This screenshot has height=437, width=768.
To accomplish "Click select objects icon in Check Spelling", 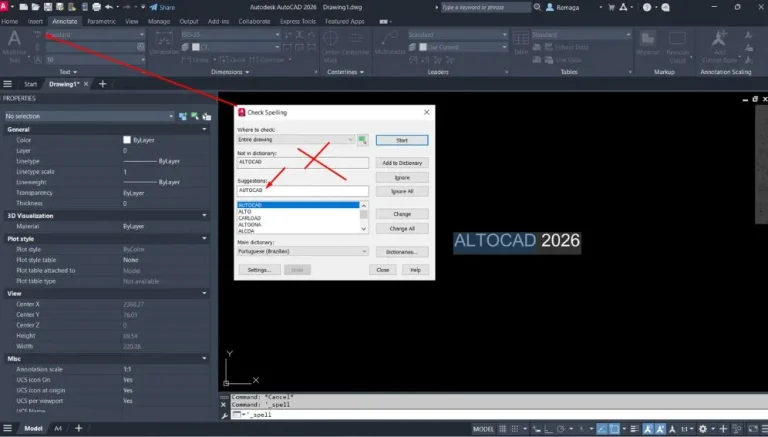I will click(x=362, y=140).
